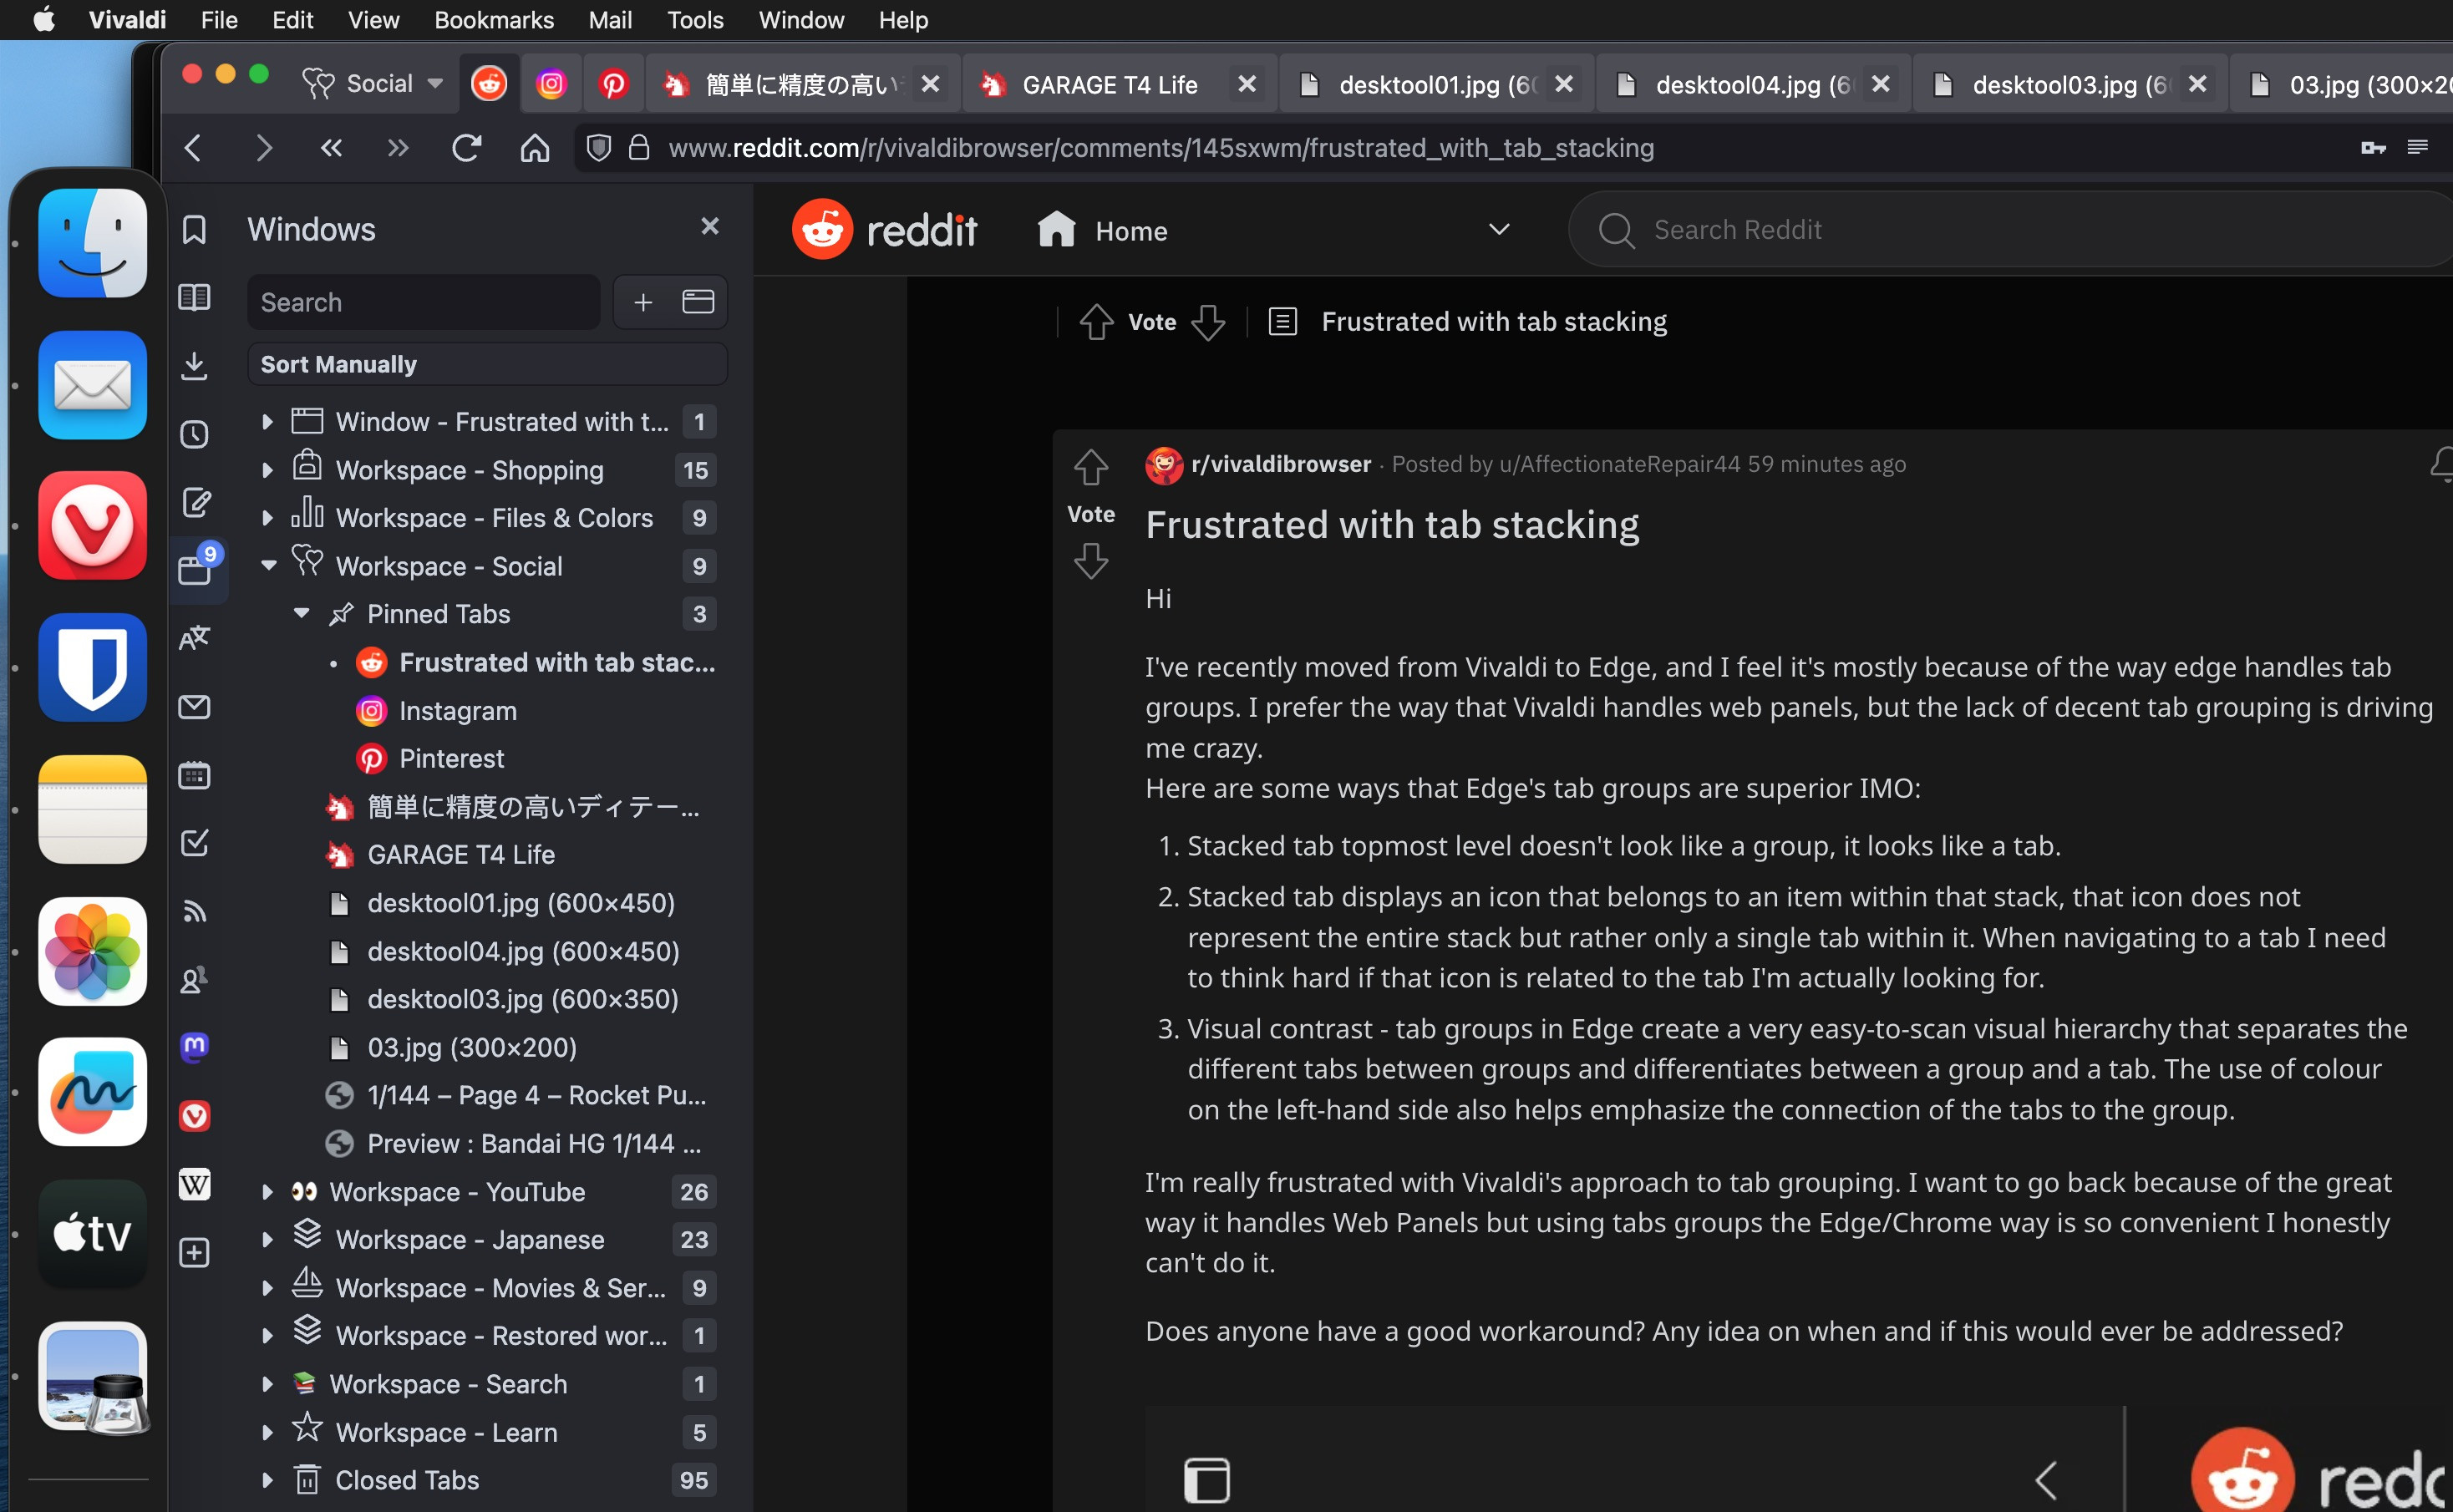Image resolution: width=2453 pixels, height=1512 pixels.
Task: Click the Windows panel Search field
Action: [423, 302]
